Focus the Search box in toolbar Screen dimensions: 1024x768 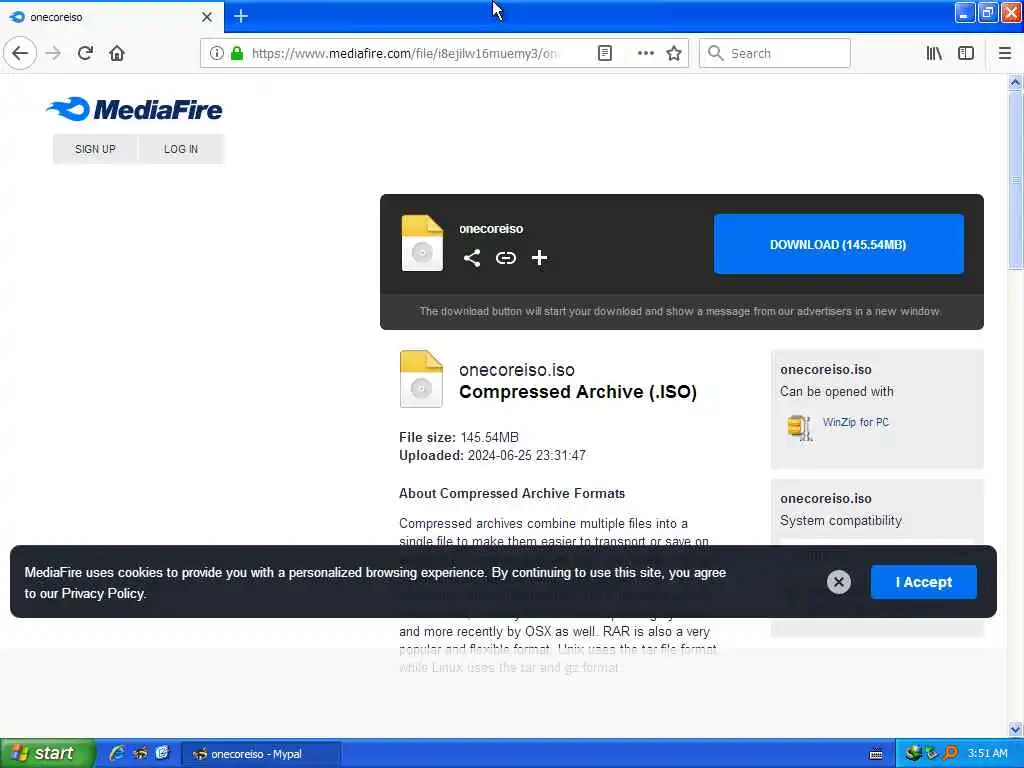775,53
